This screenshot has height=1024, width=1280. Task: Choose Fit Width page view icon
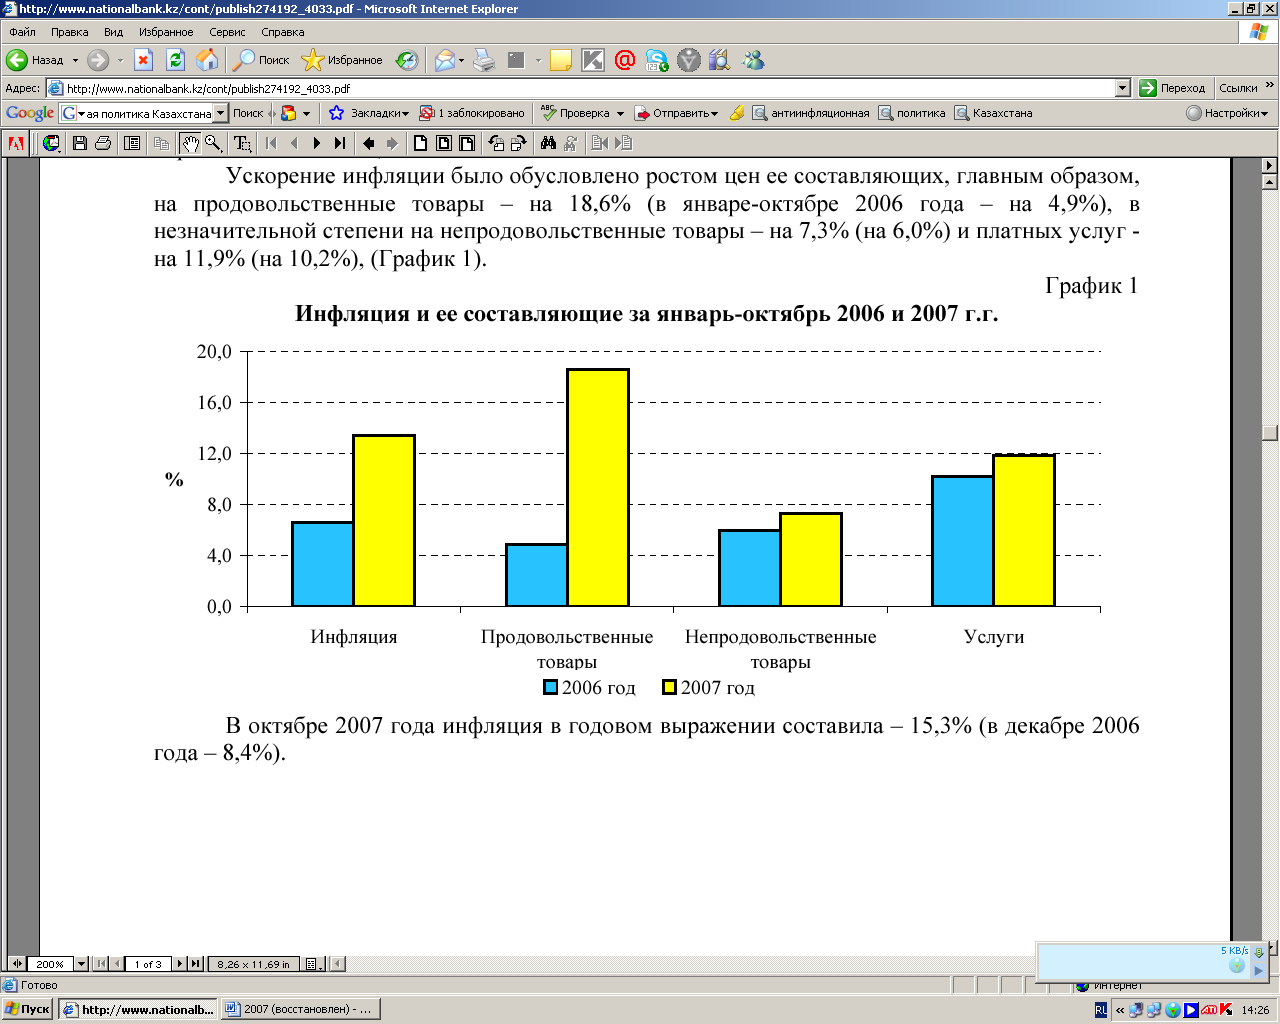point(466,143)
